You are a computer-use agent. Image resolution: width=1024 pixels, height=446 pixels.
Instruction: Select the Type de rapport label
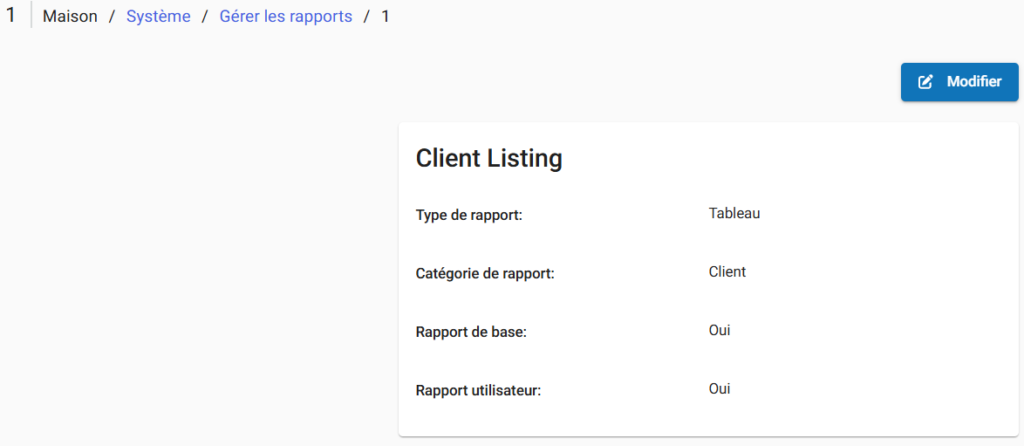[469, 216]
